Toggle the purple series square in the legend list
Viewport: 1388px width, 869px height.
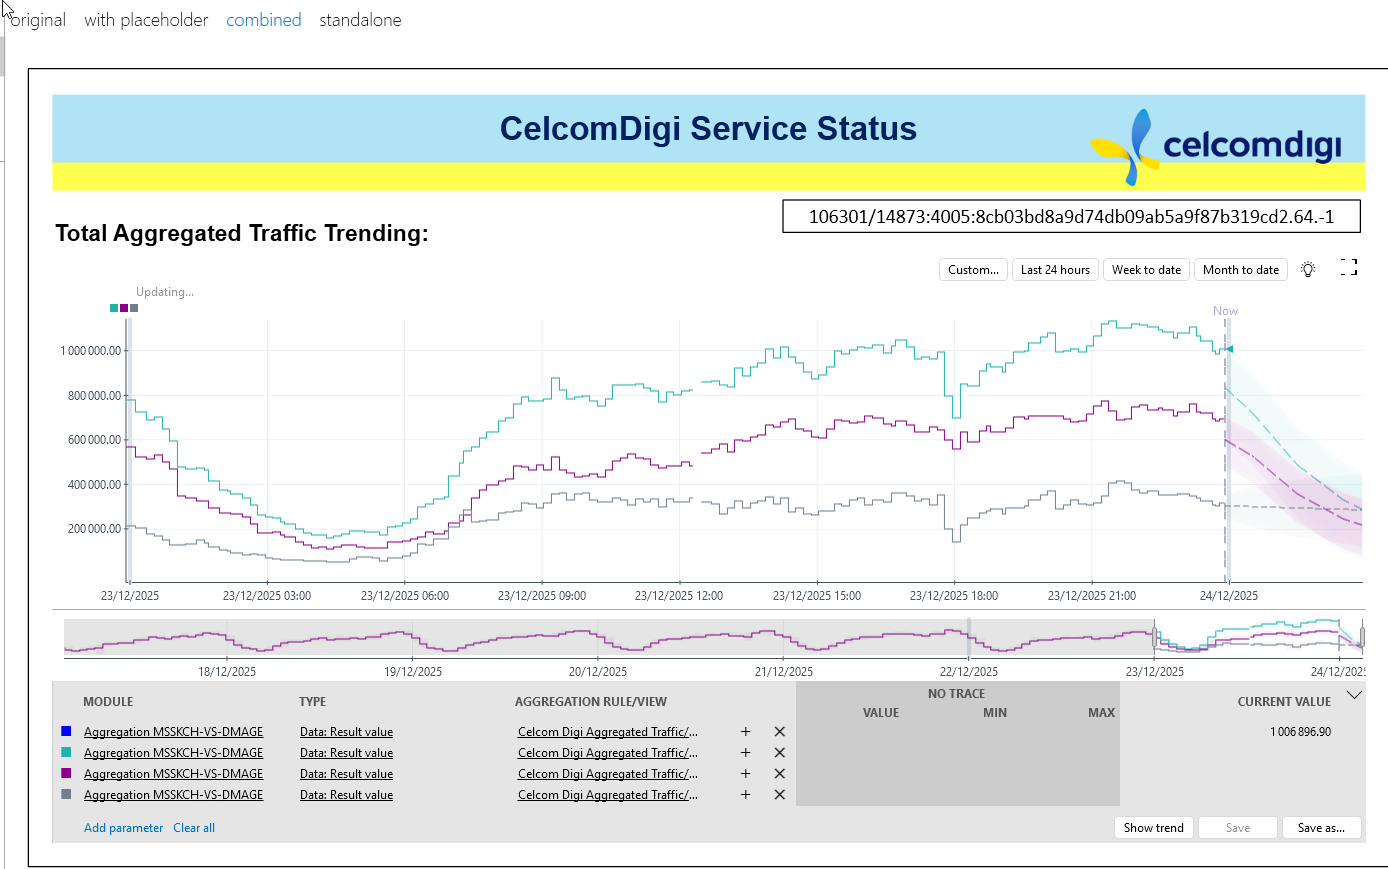pos(66,774)
